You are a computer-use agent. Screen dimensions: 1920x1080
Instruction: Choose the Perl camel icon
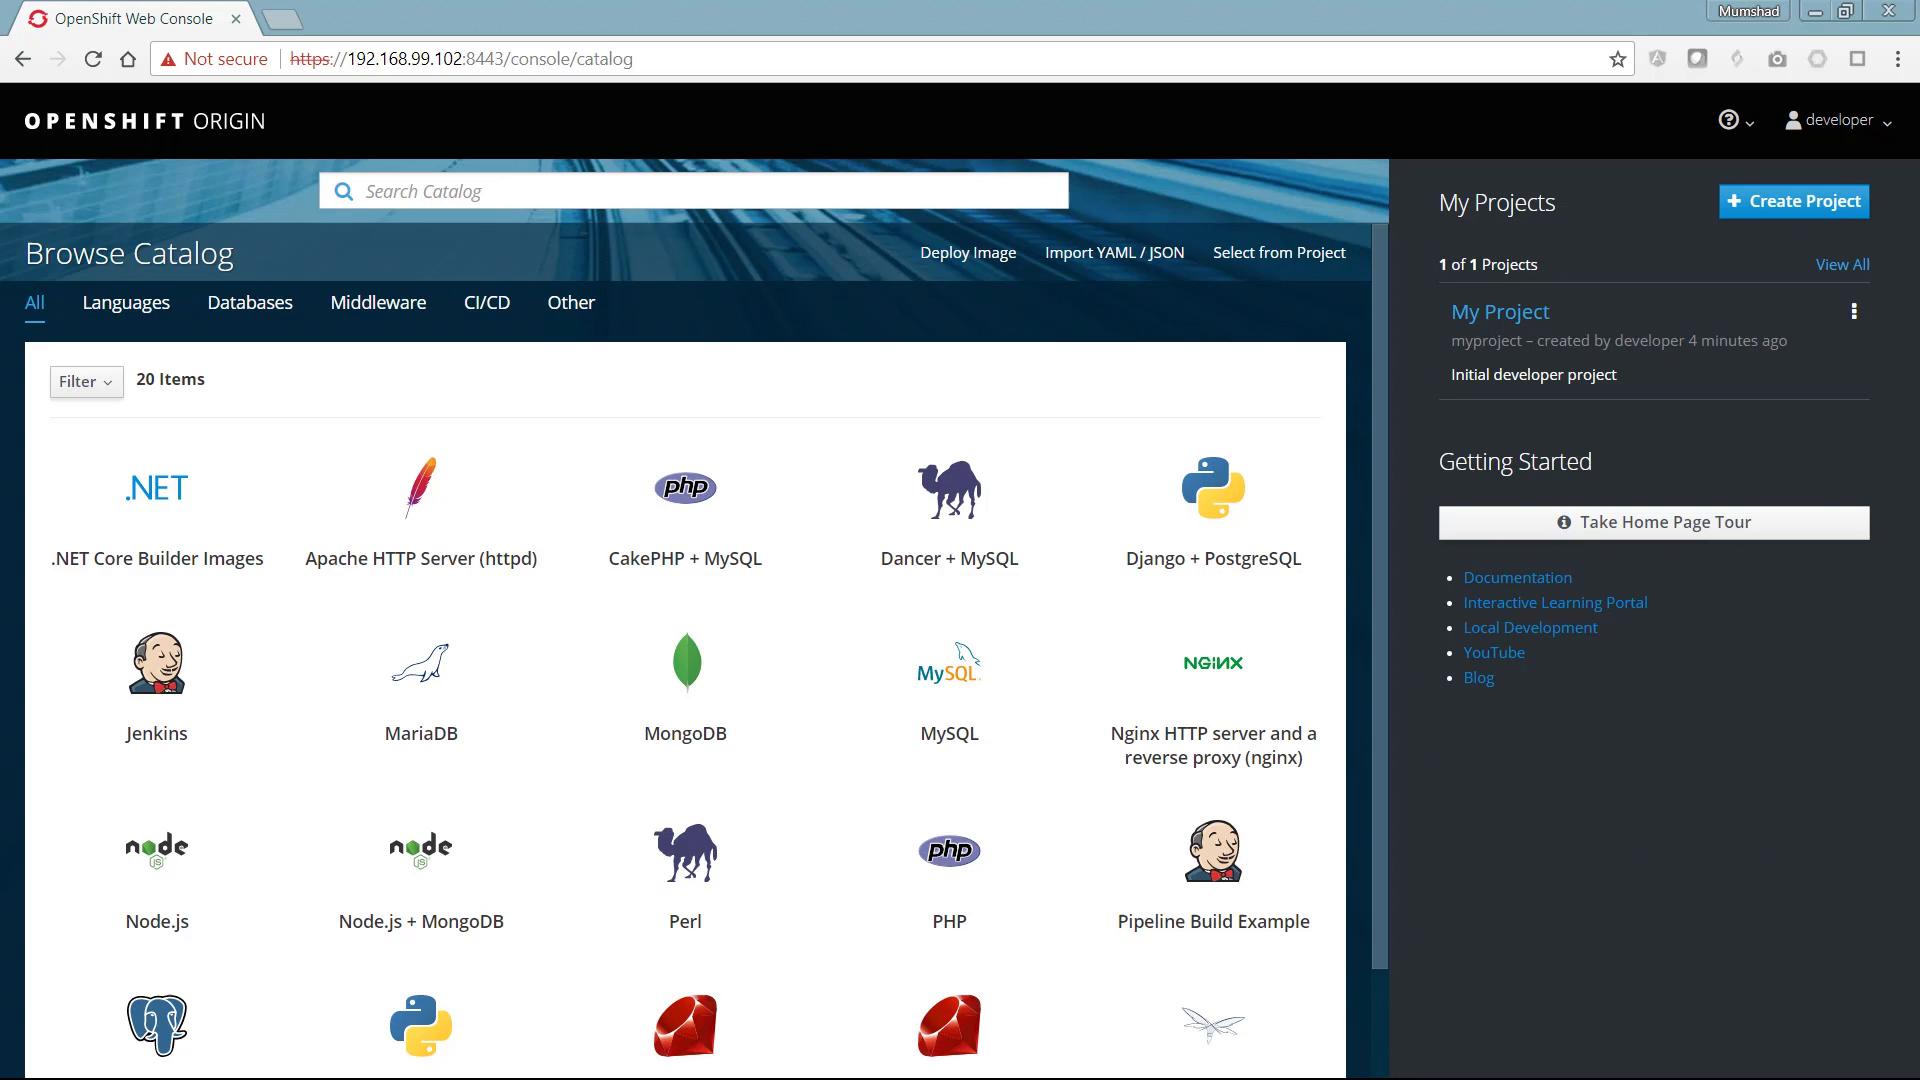click(685, 852)
